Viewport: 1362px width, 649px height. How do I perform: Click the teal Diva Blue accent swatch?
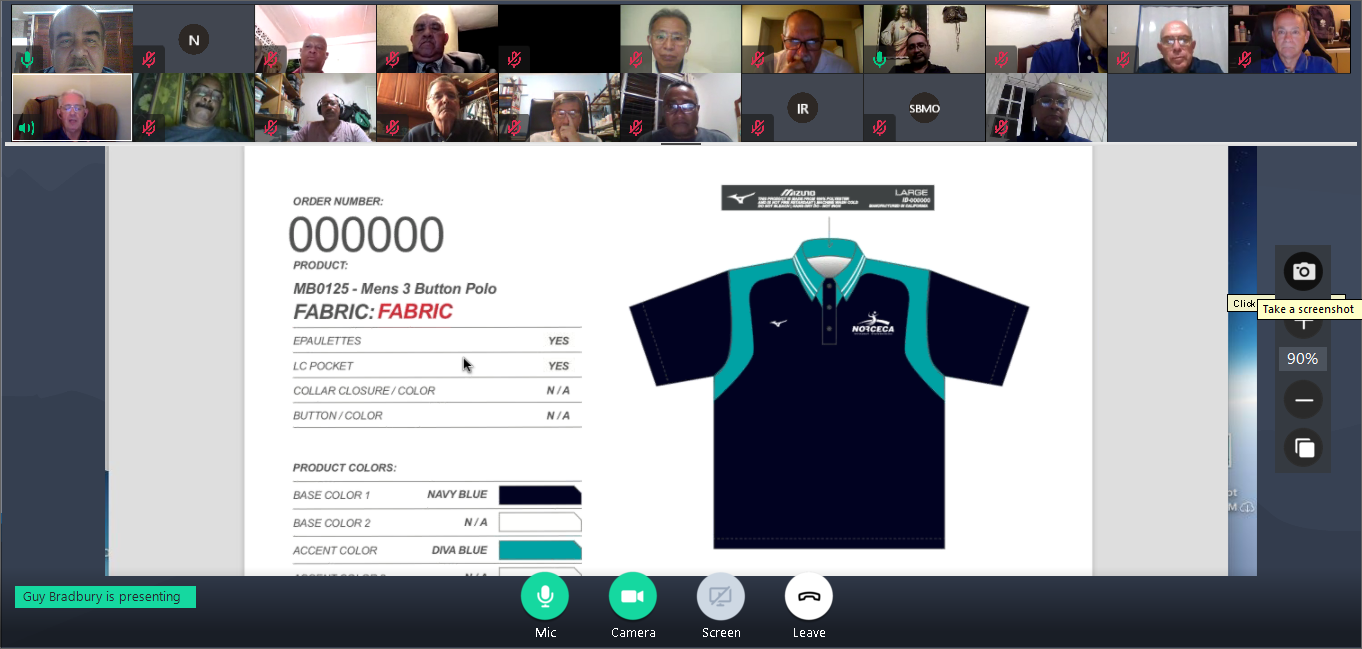[x=540, y=550]
